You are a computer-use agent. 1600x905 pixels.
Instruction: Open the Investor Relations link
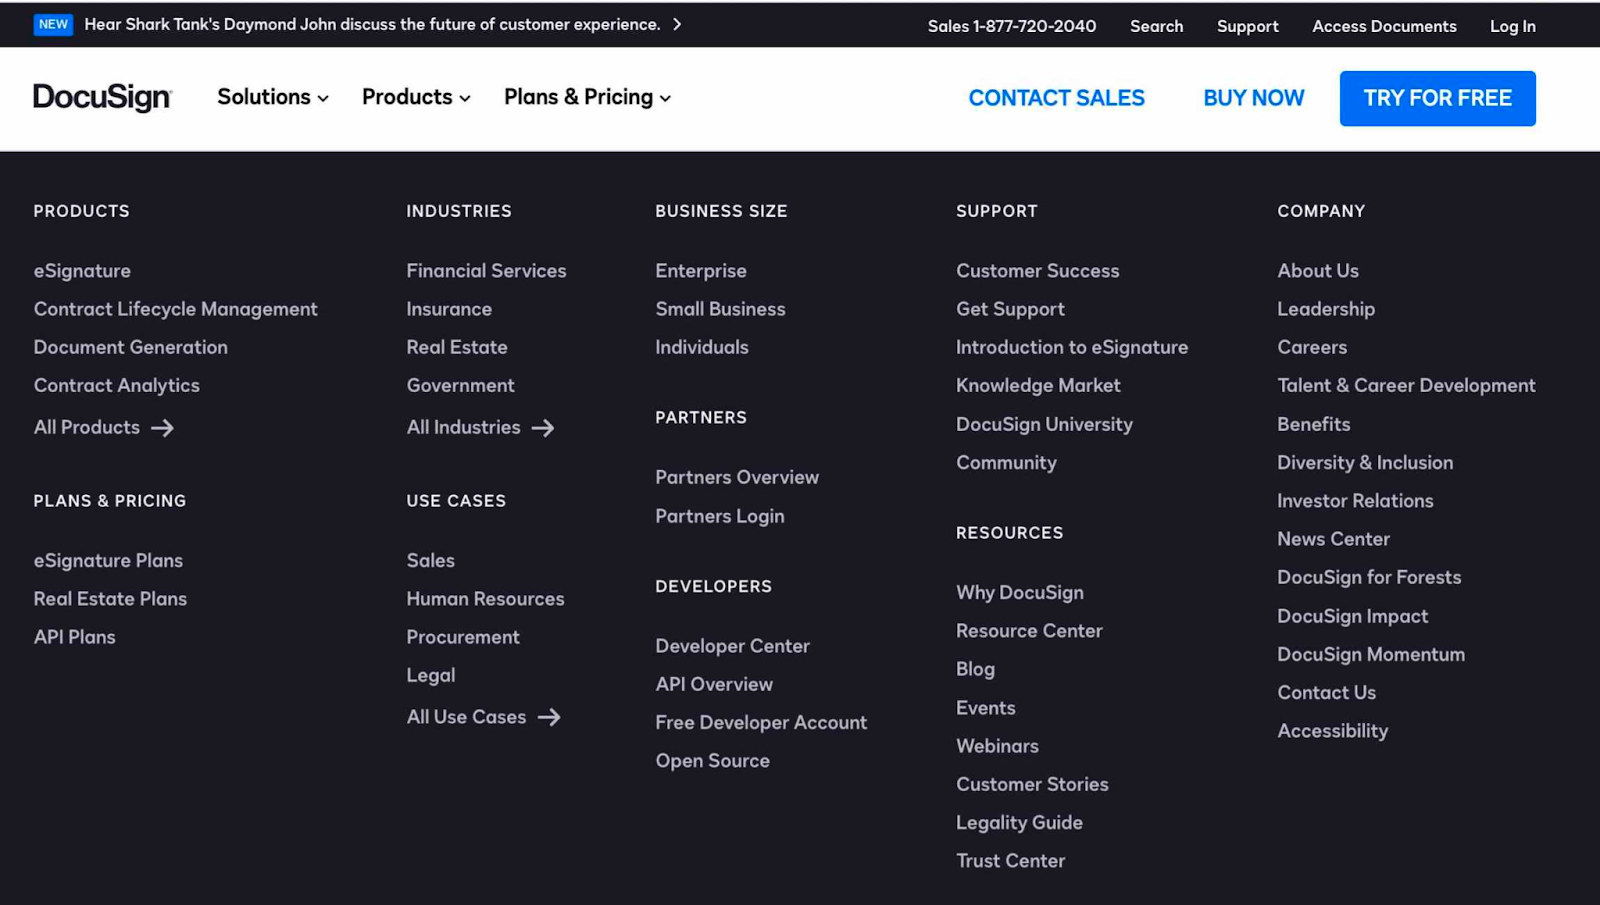click(1355, 500)
